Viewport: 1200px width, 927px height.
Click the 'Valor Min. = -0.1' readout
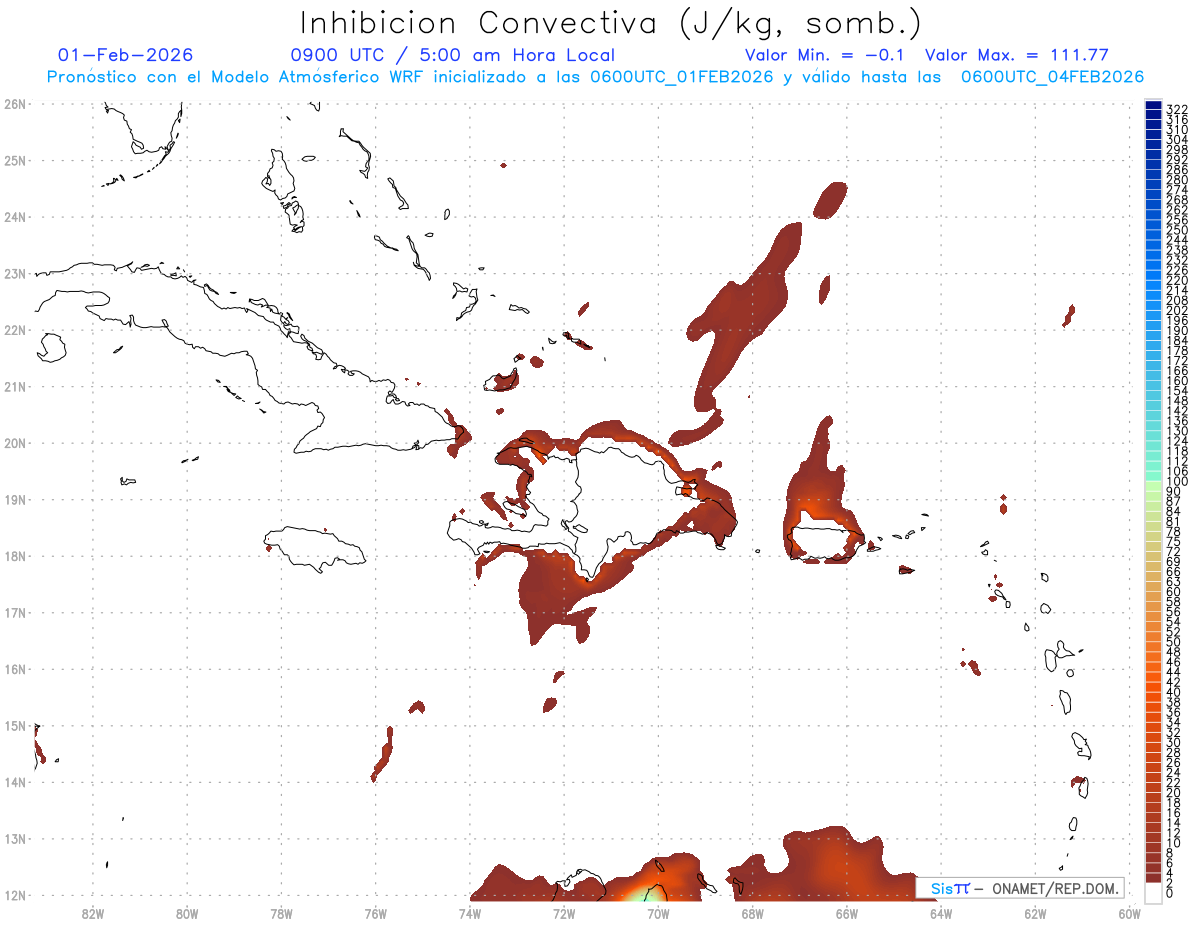[825, 55]
